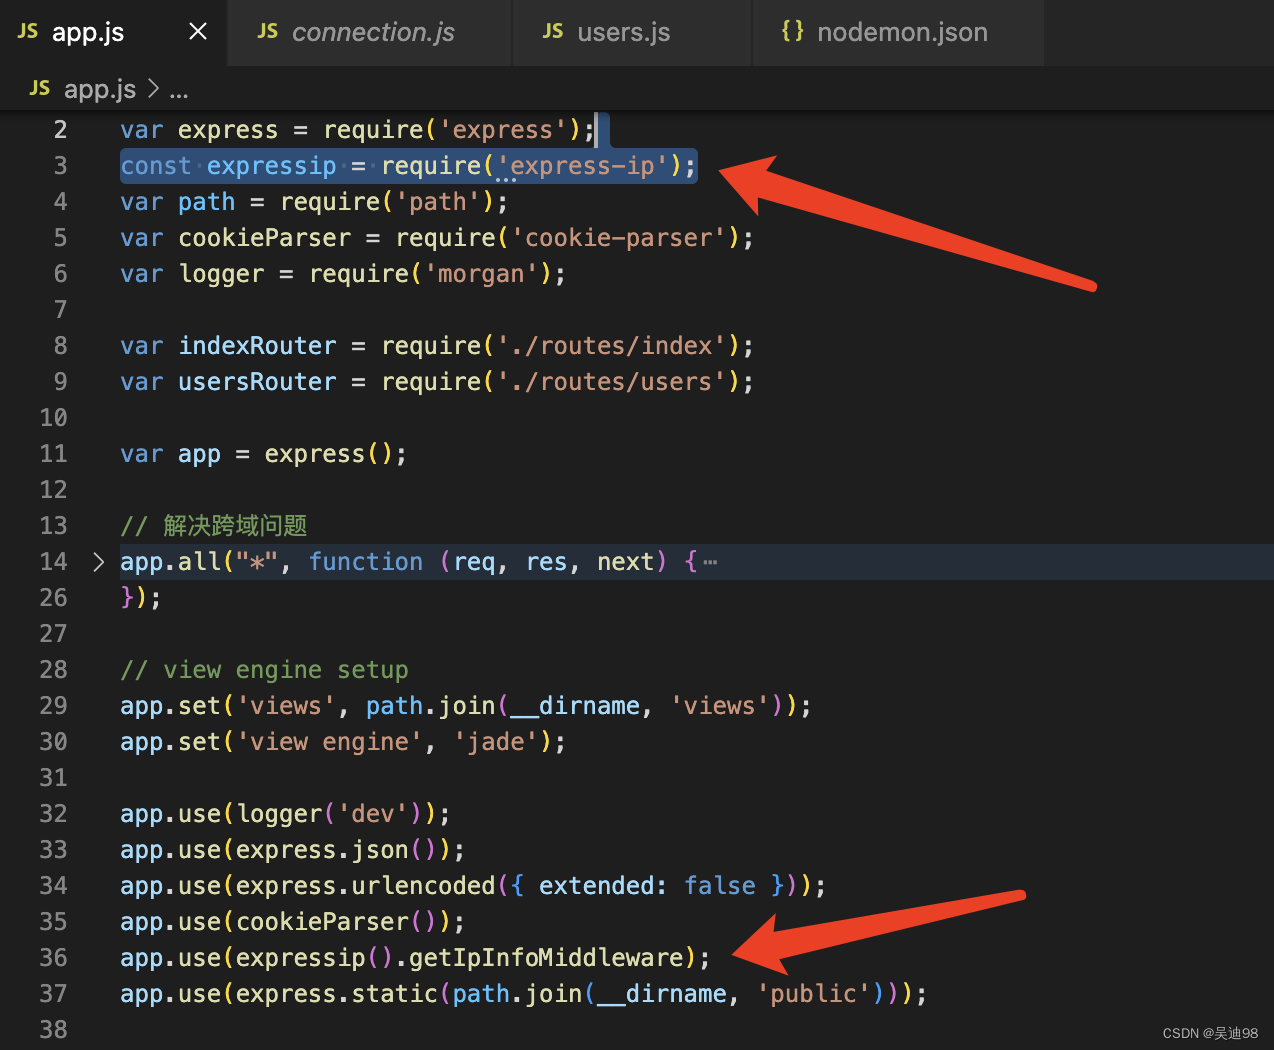Click 'cookieParser' variable on line 5
Screen dimensions: 1274x1050
click(x=265, y=238)
